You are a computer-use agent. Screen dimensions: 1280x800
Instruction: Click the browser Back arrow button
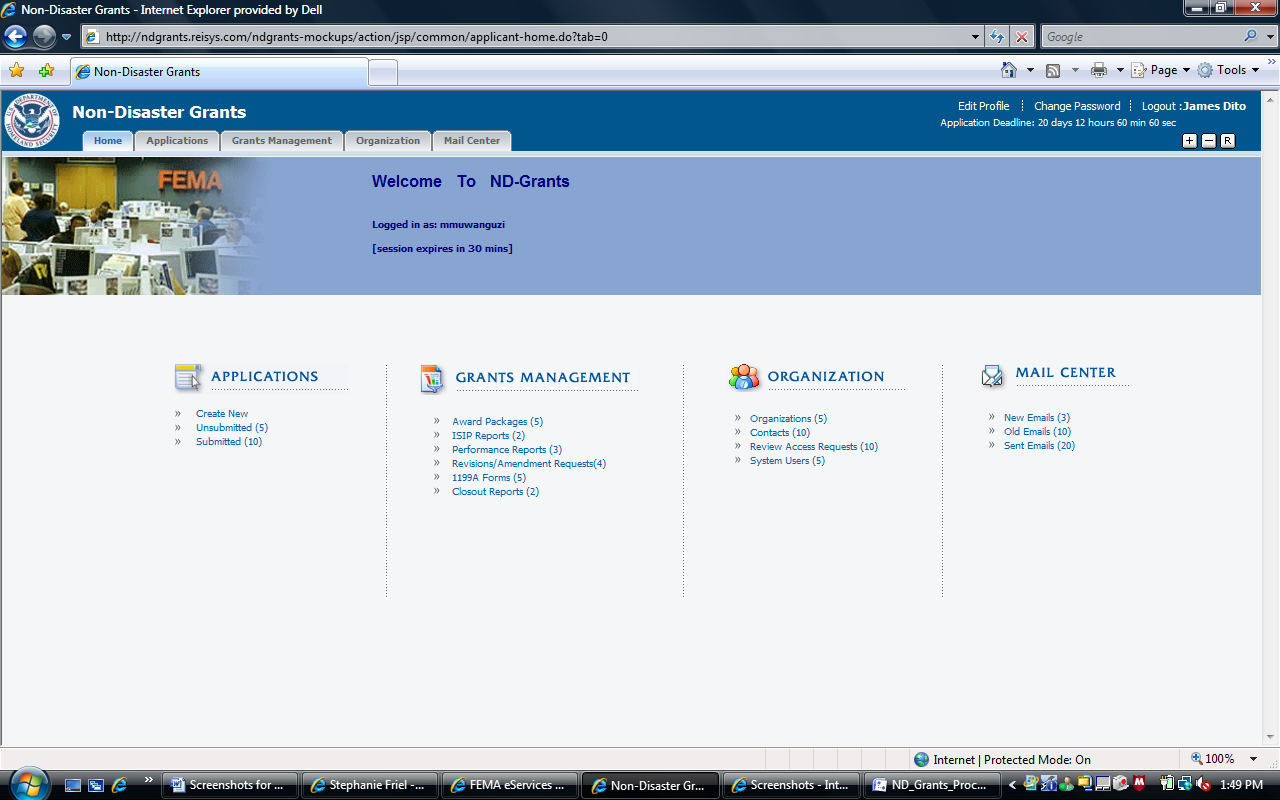[x=16, y=37]
